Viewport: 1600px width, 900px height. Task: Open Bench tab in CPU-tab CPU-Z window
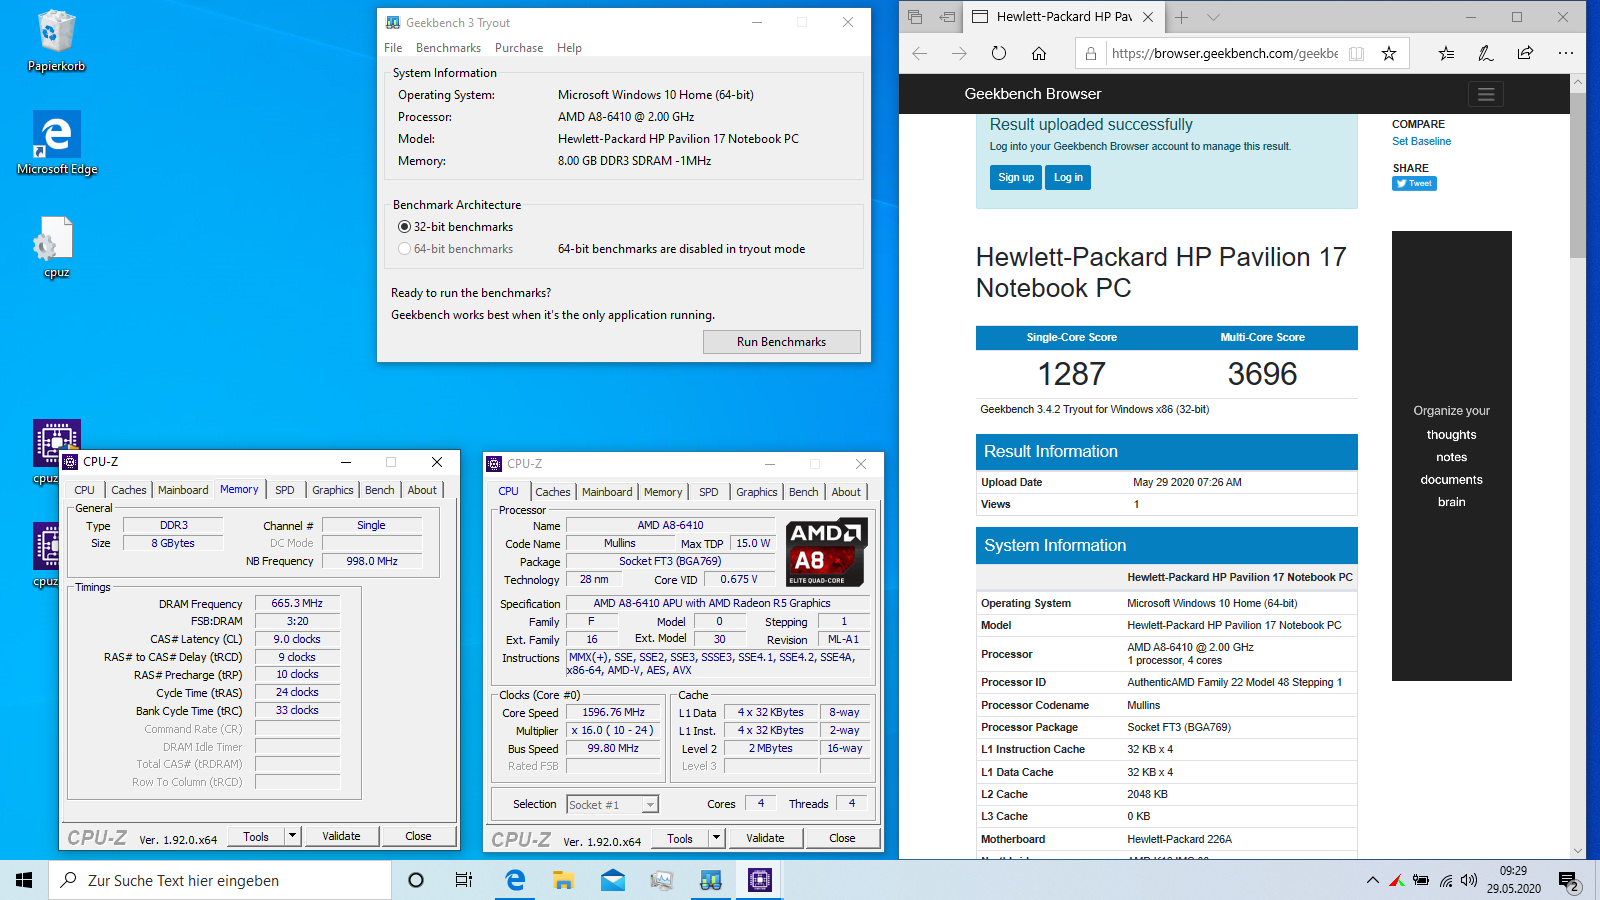(804, 492)
